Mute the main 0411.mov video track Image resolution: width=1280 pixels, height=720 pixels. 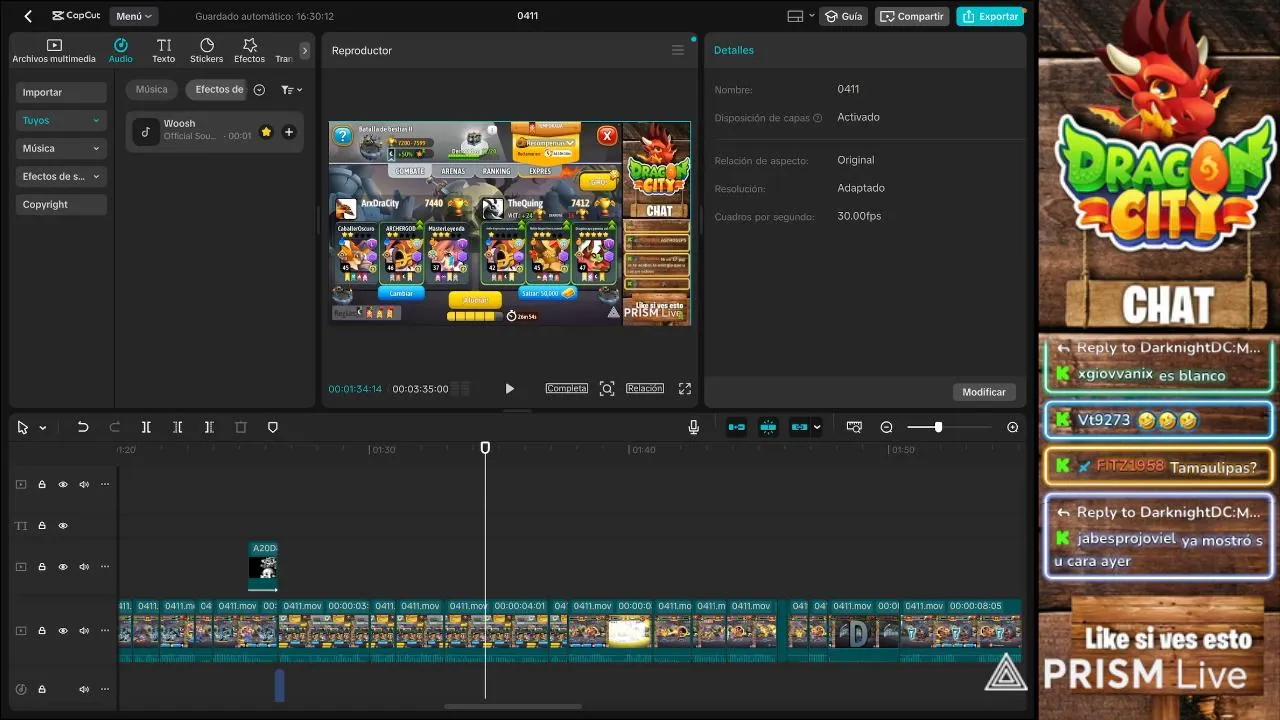coord(84,631)
